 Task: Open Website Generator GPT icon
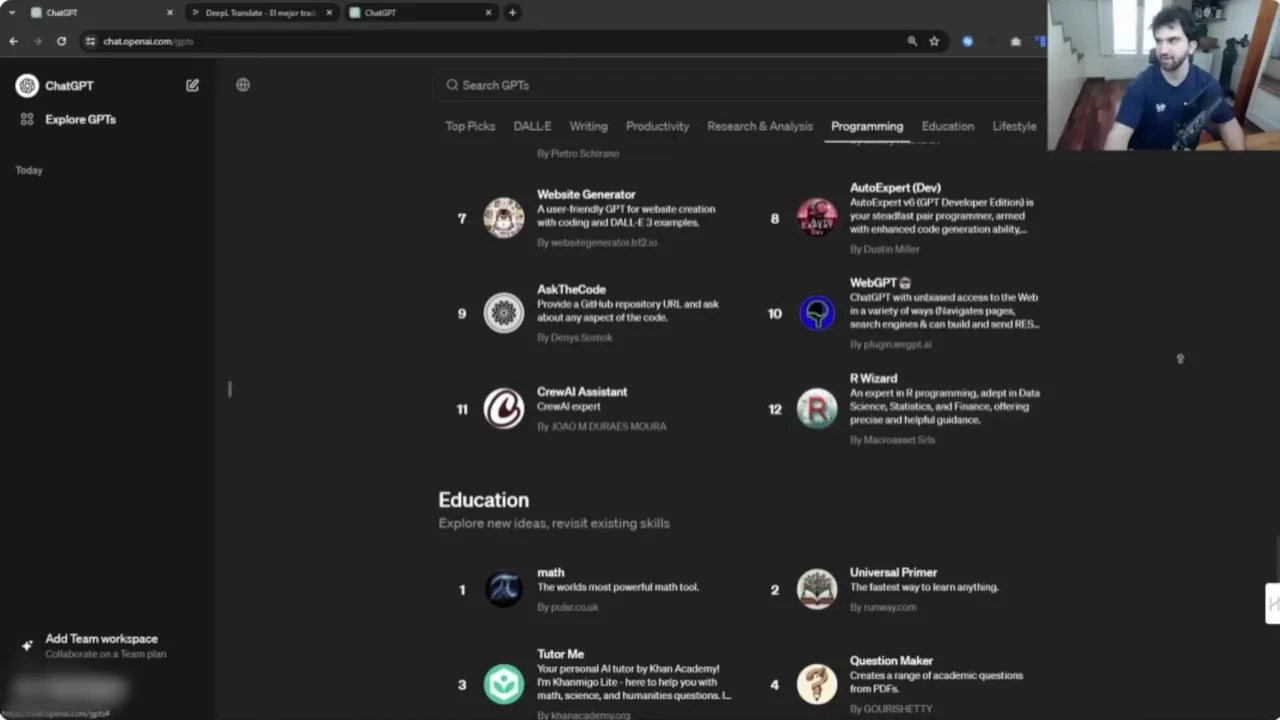pyautogui.click(x=504, y=217)
